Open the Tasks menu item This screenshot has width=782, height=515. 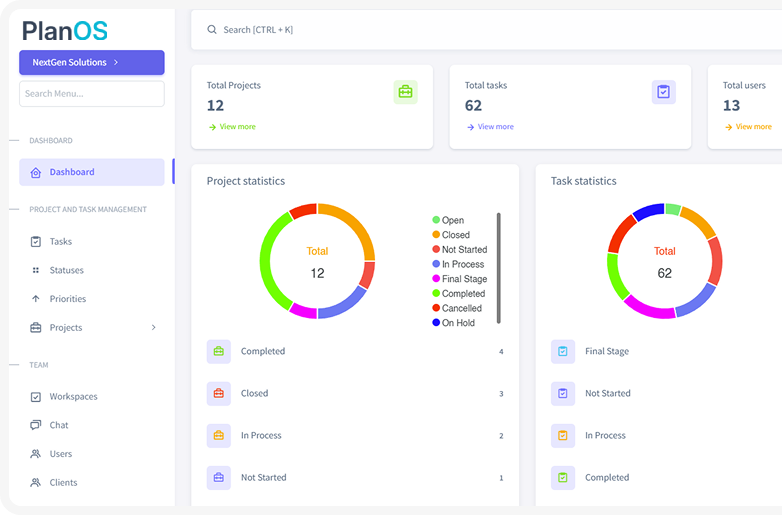61,242
